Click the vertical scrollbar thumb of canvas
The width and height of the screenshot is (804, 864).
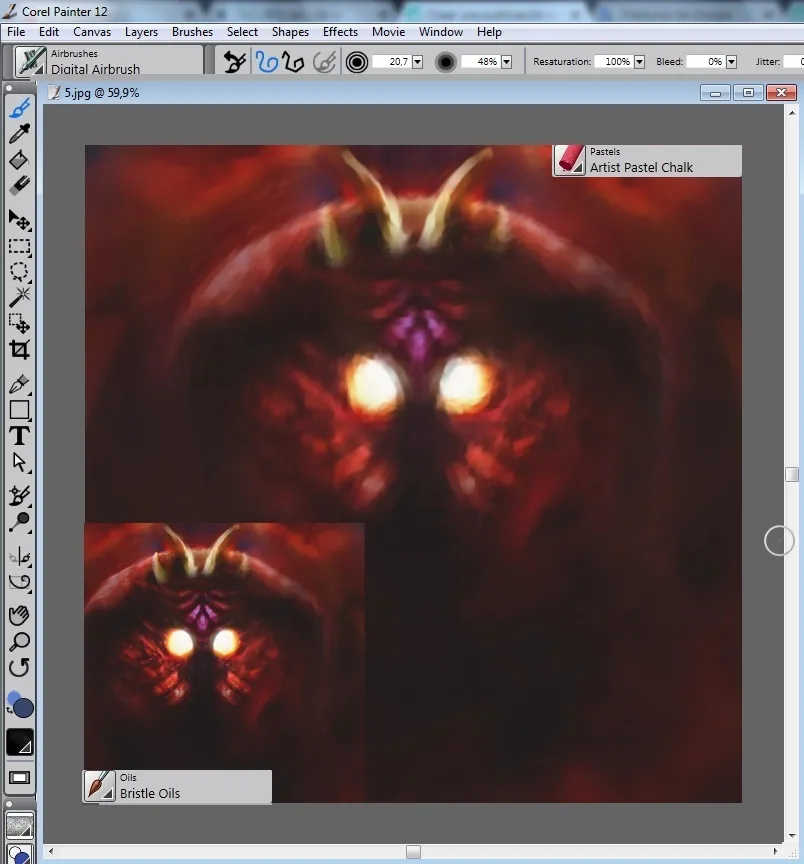click(x=792, y=474)
